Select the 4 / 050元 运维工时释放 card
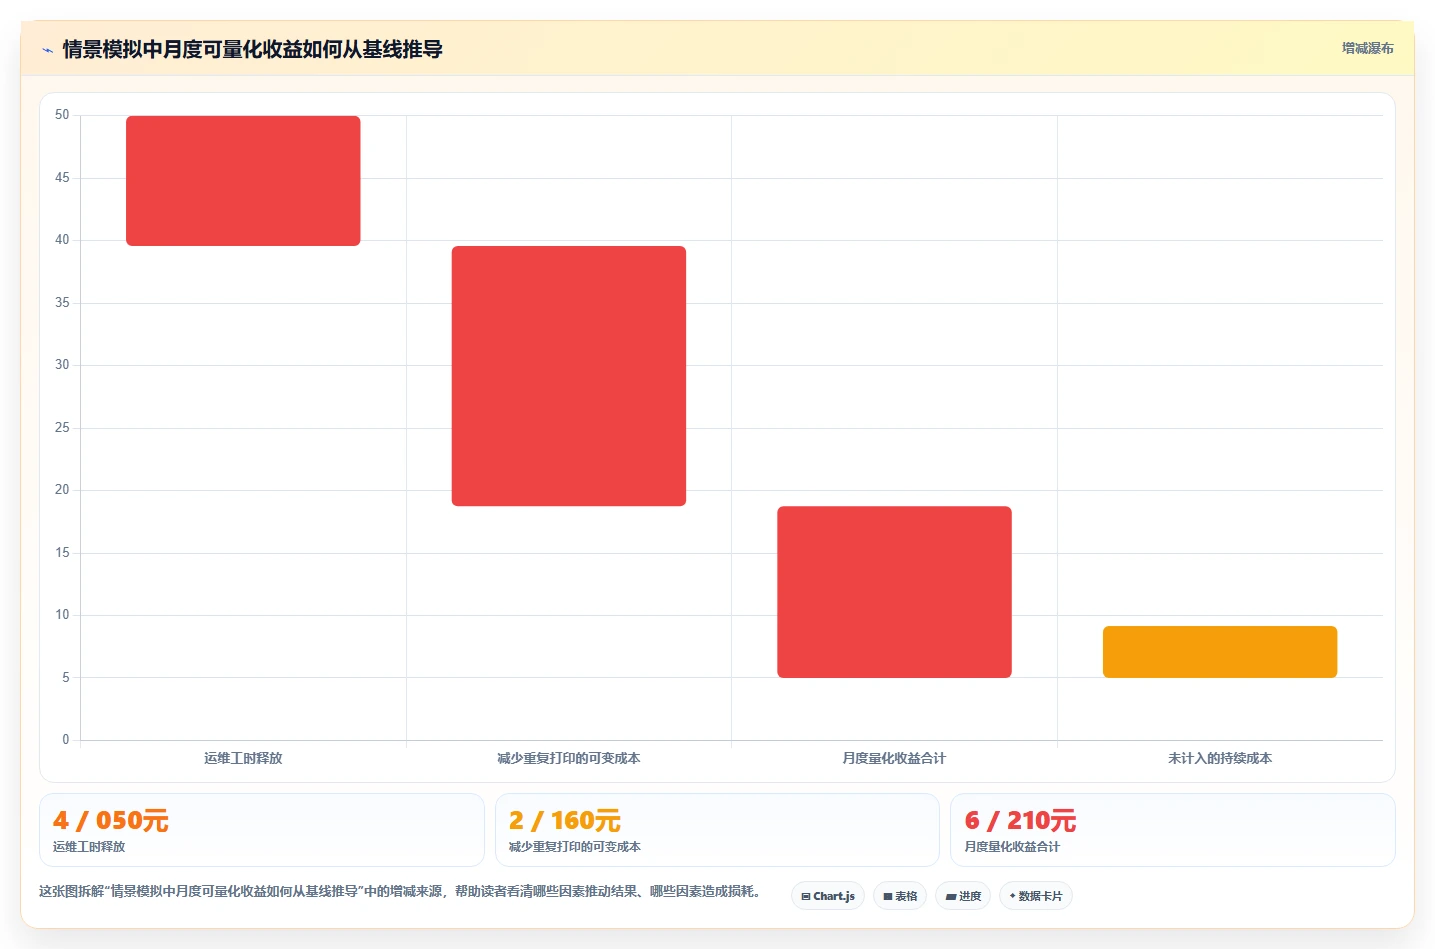 coord(262,830)
